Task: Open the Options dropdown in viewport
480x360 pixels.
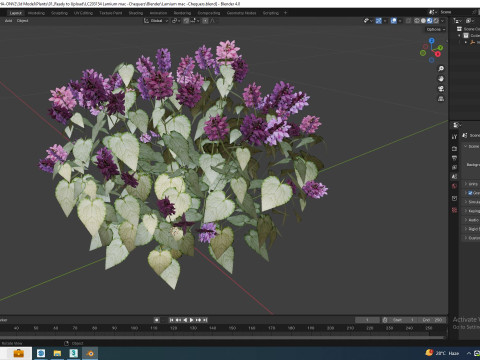Action: coord(436,29)
